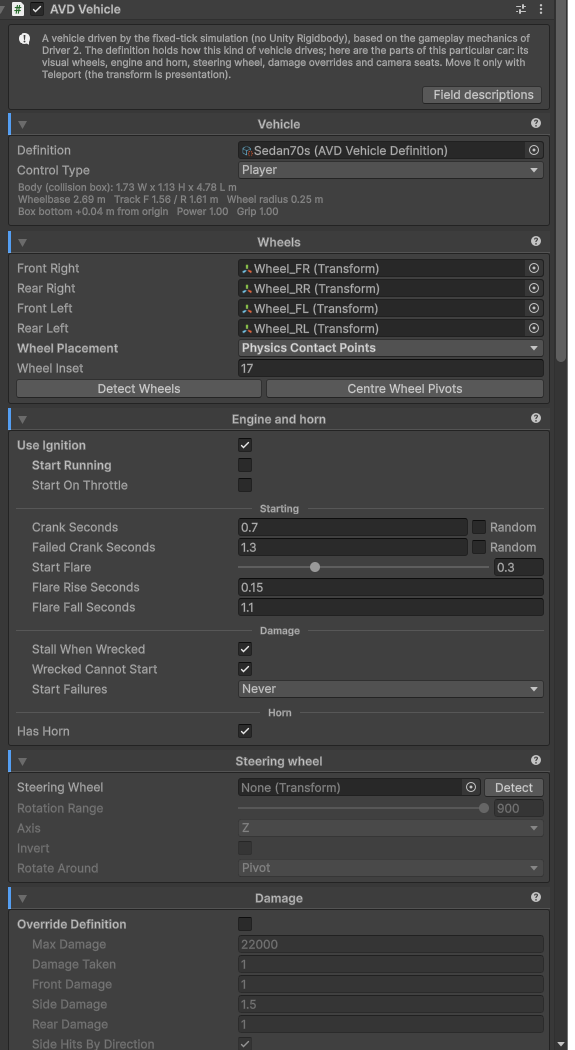Open help for the Damage section

pos(536,897)
